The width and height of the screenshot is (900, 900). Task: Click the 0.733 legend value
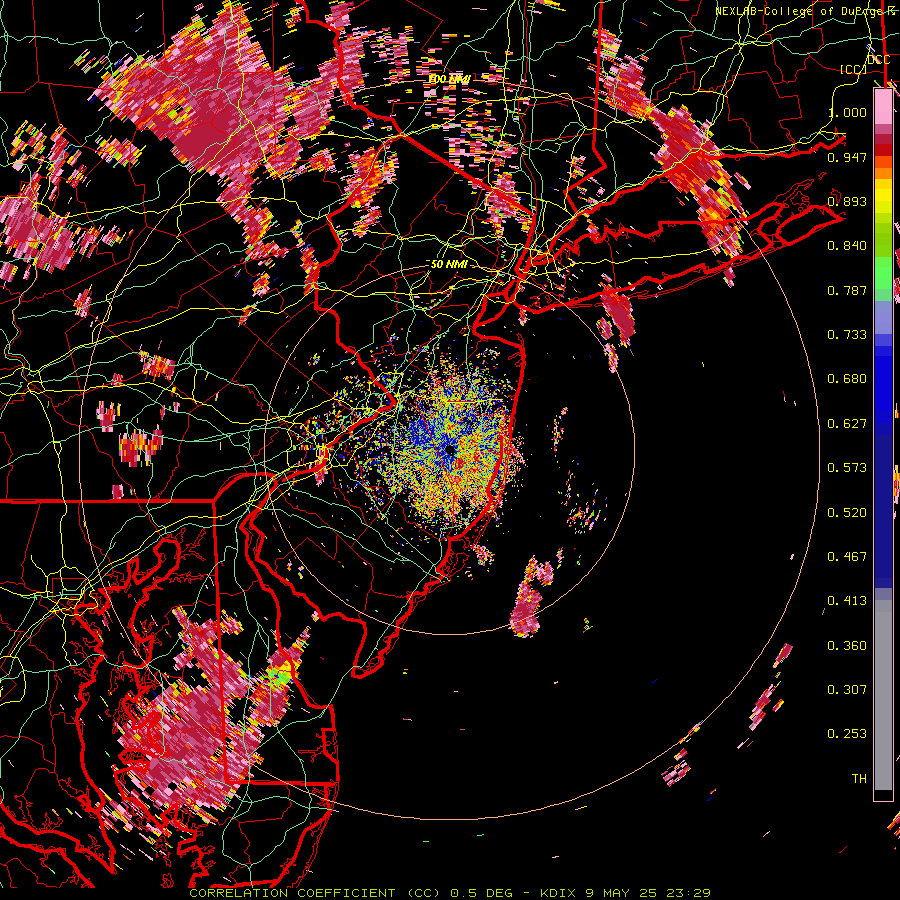[x=847, y=334]
